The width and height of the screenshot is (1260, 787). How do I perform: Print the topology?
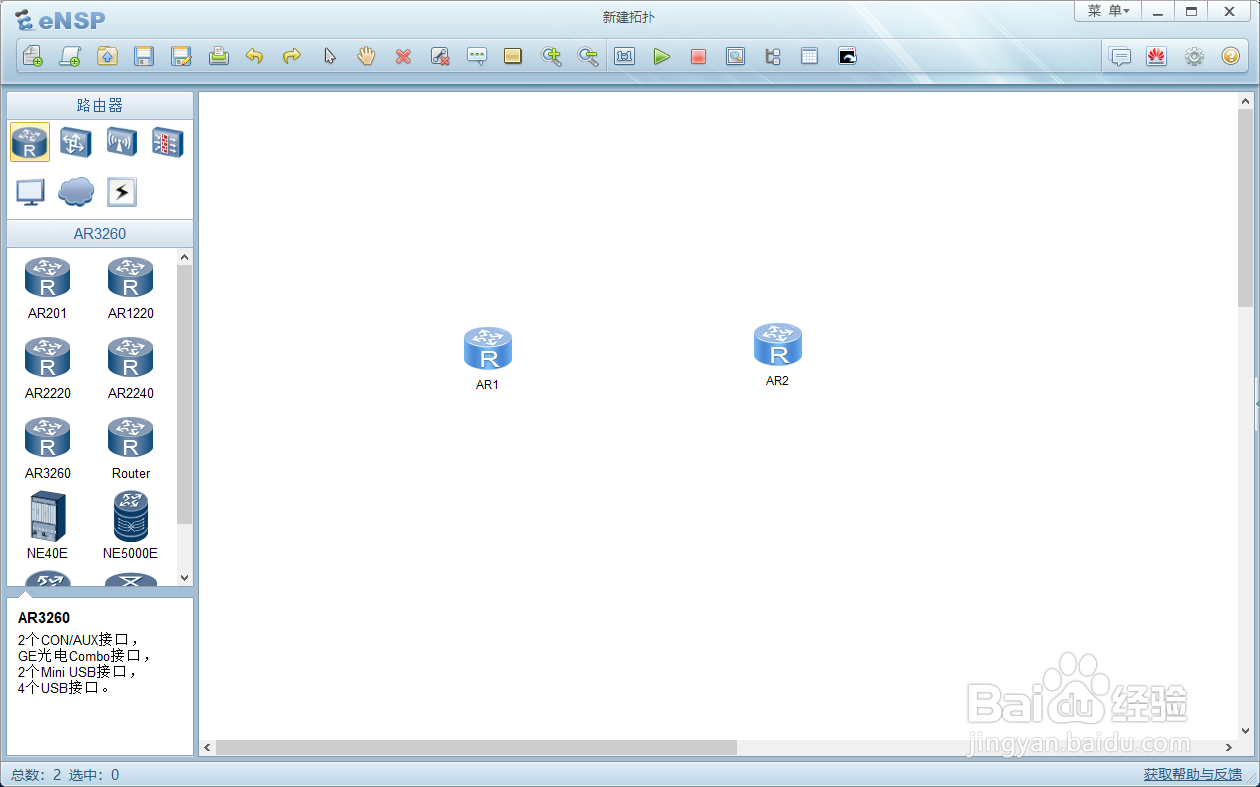point(219,57)
